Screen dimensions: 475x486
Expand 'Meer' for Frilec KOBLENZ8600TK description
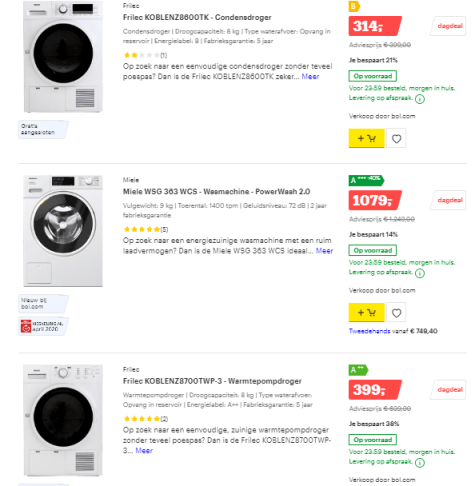pyautogui.click(x=310, y=77)
